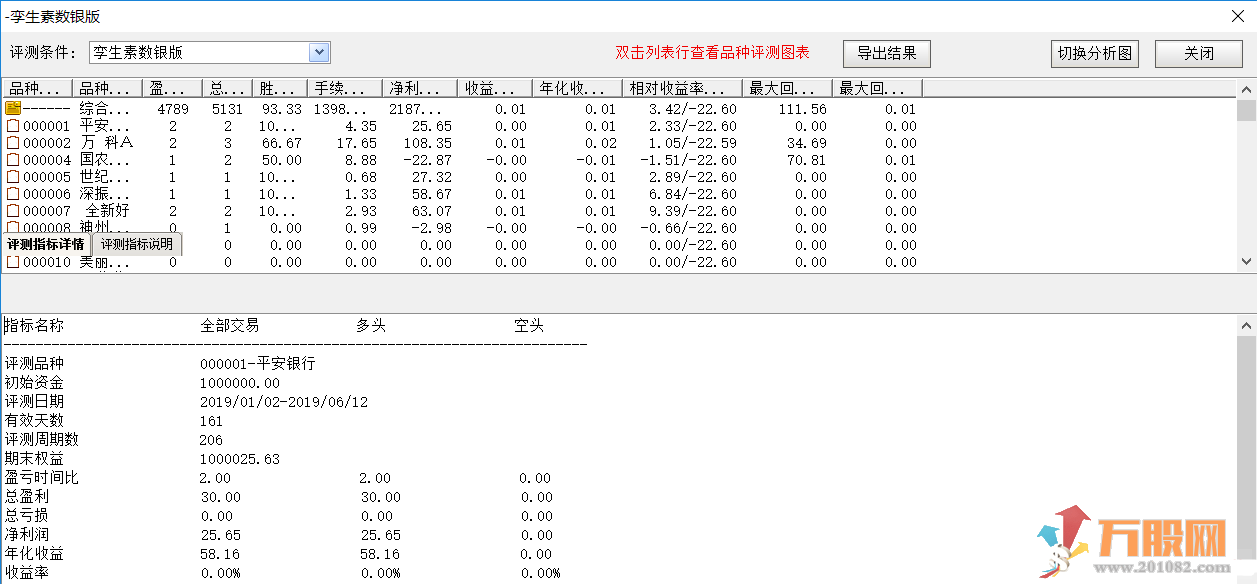Sort by the 盈 column header
1257x584 pixels.
pyautogui.click(x=172, y=88)
